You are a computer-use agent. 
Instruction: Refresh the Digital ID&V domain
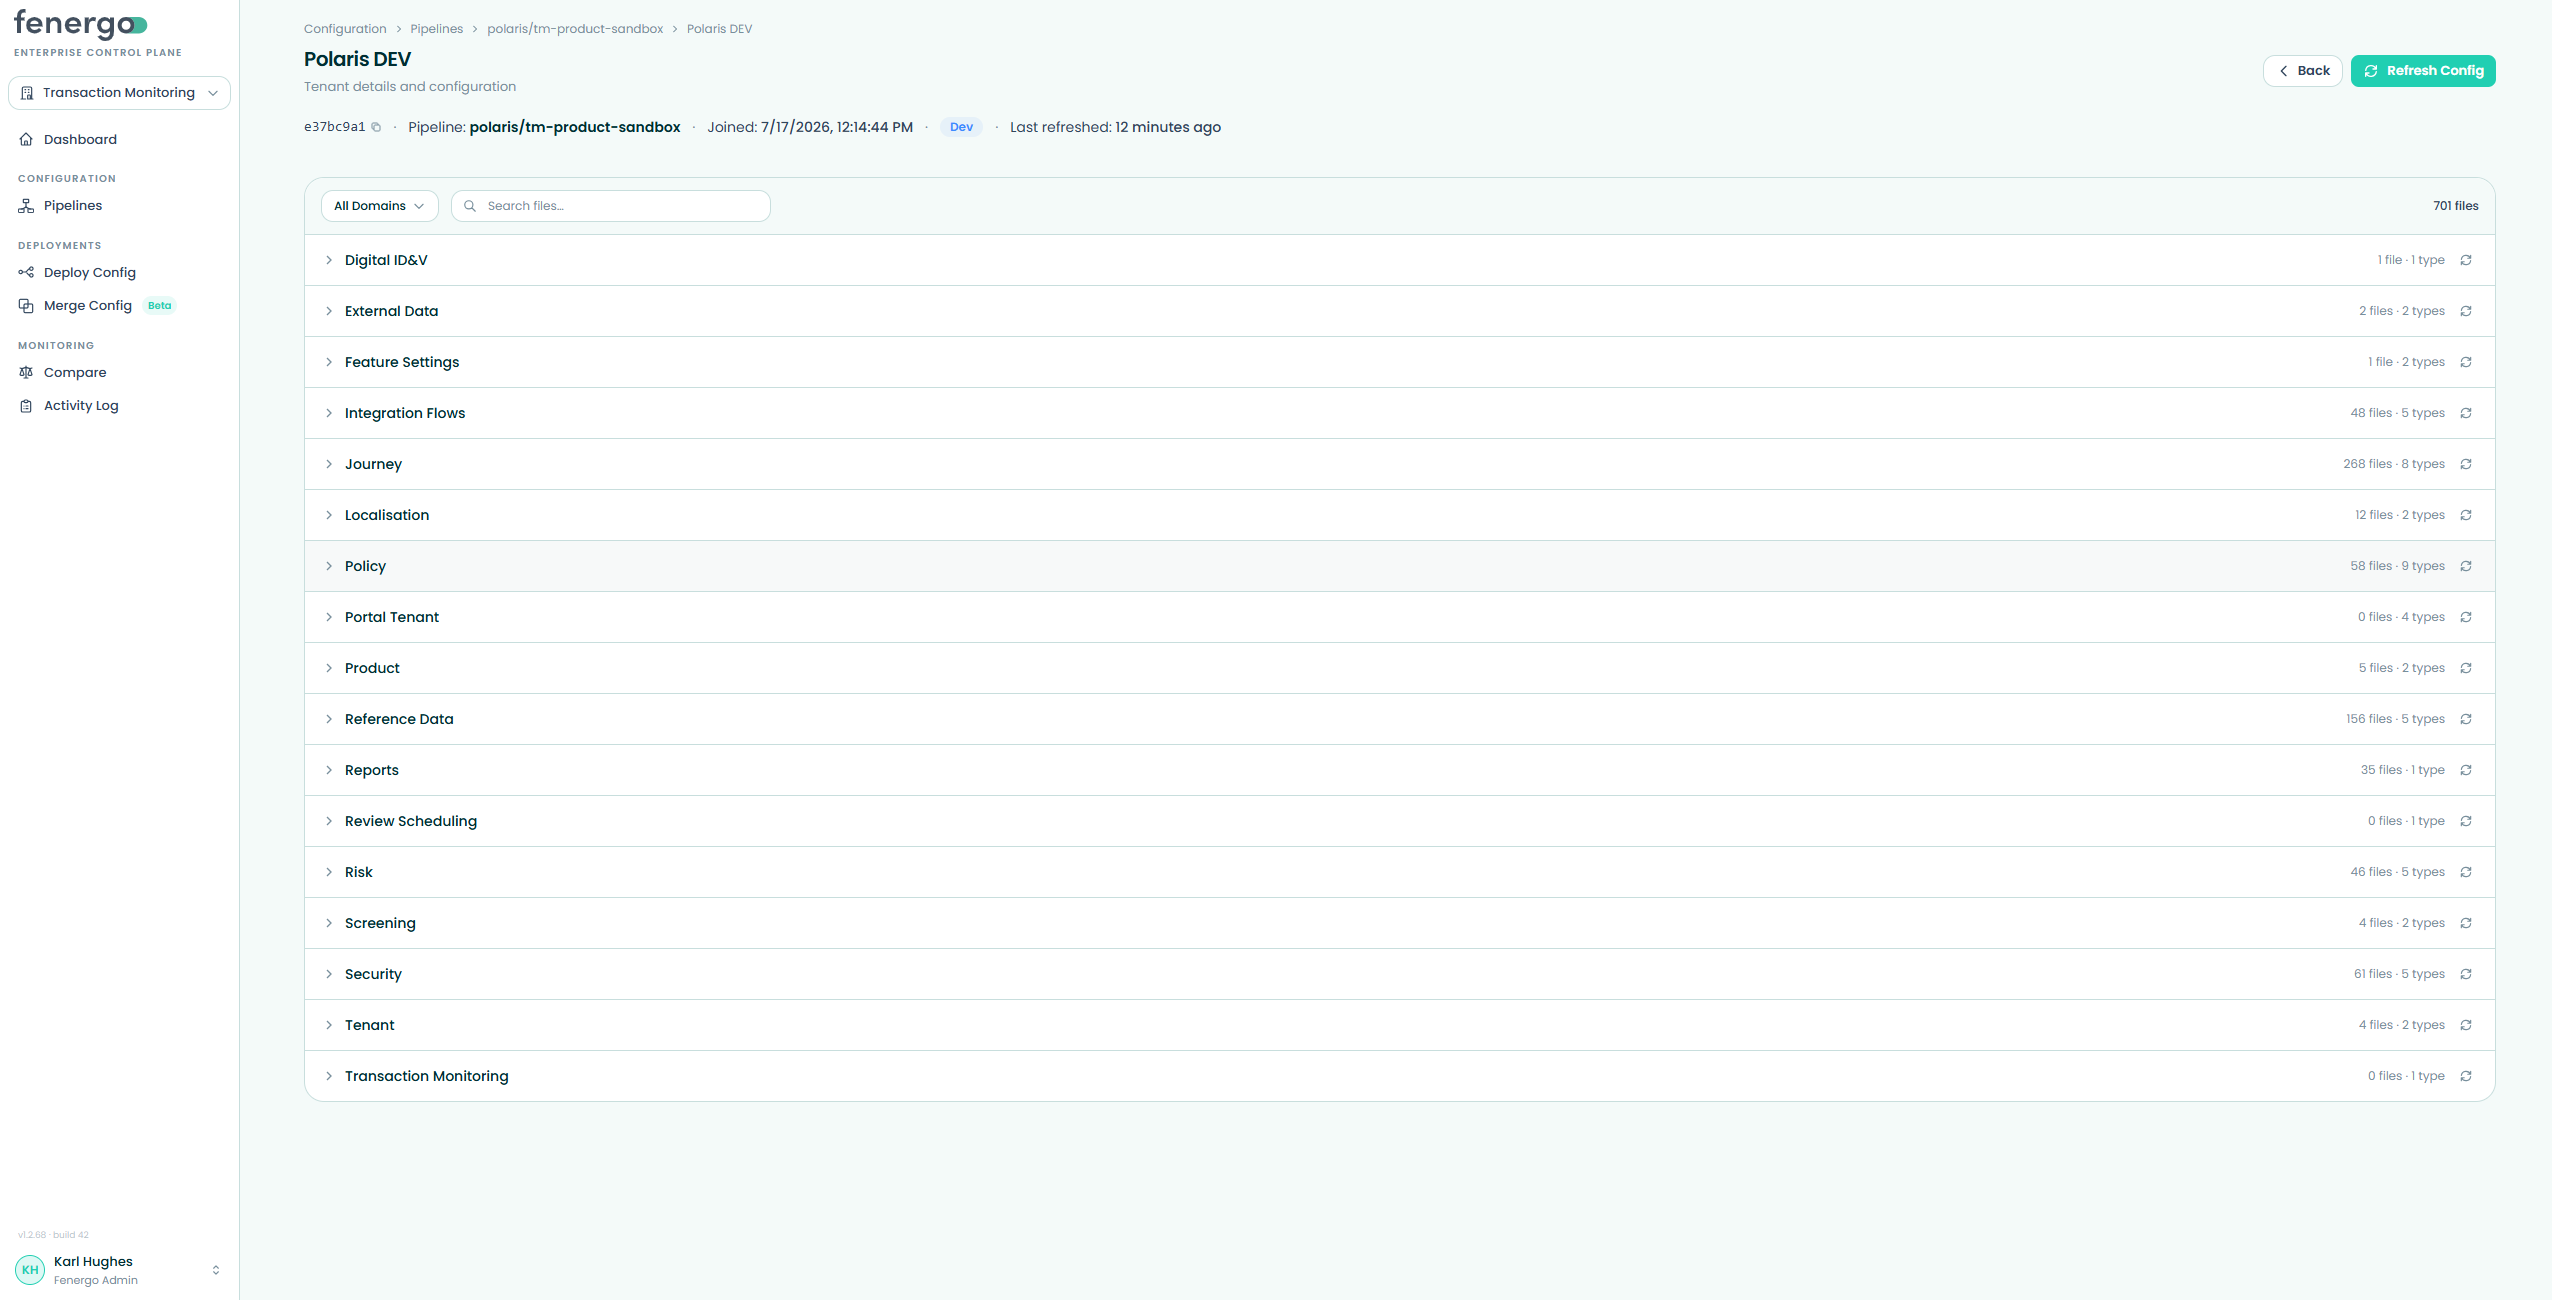pos(2466,260)
